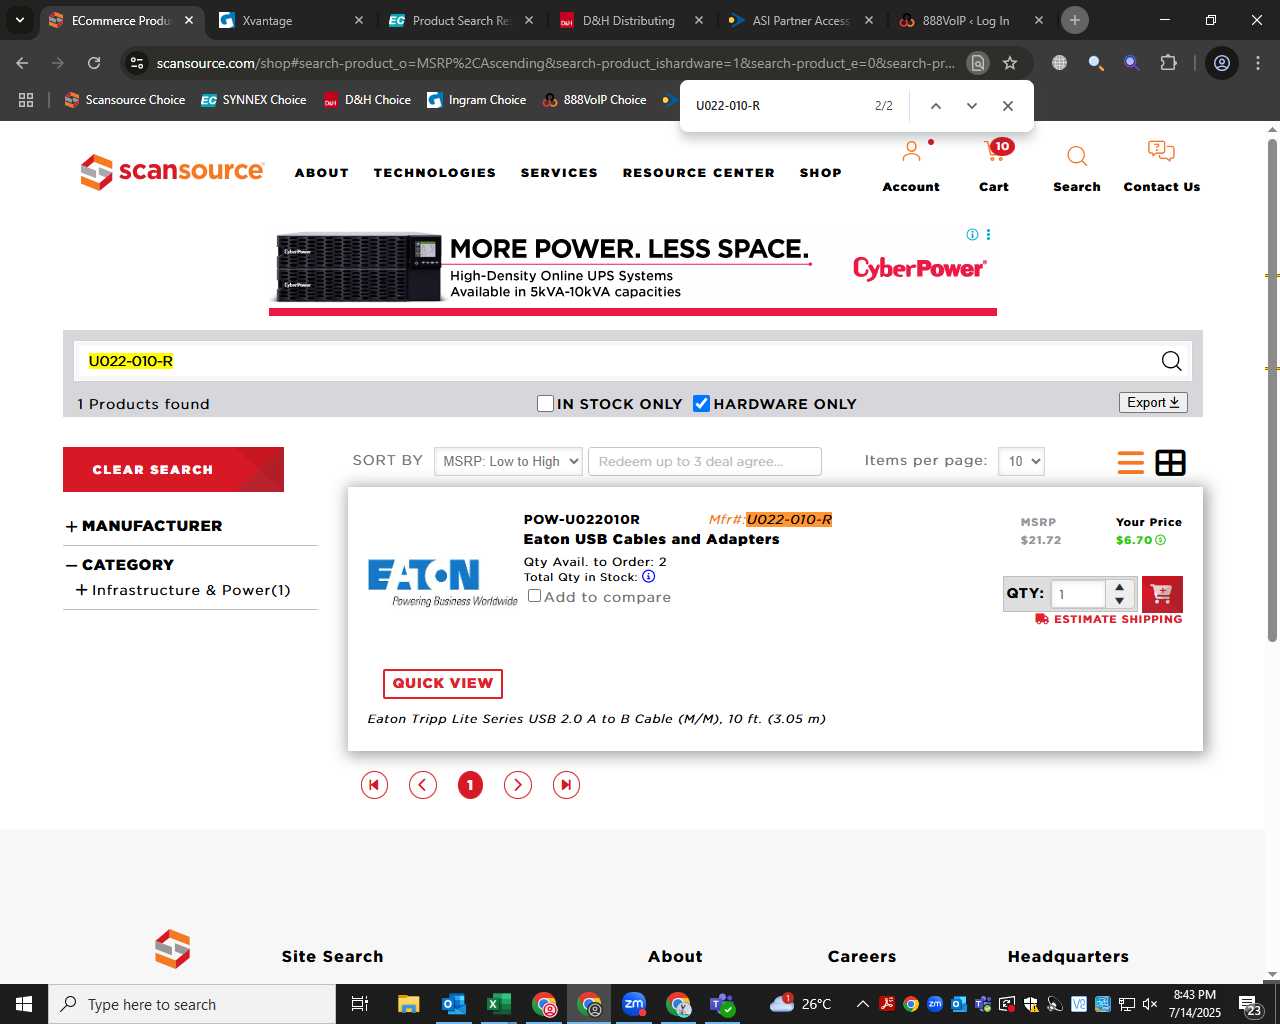Open Excel from the taskbar

click(x=498, y=1004)
